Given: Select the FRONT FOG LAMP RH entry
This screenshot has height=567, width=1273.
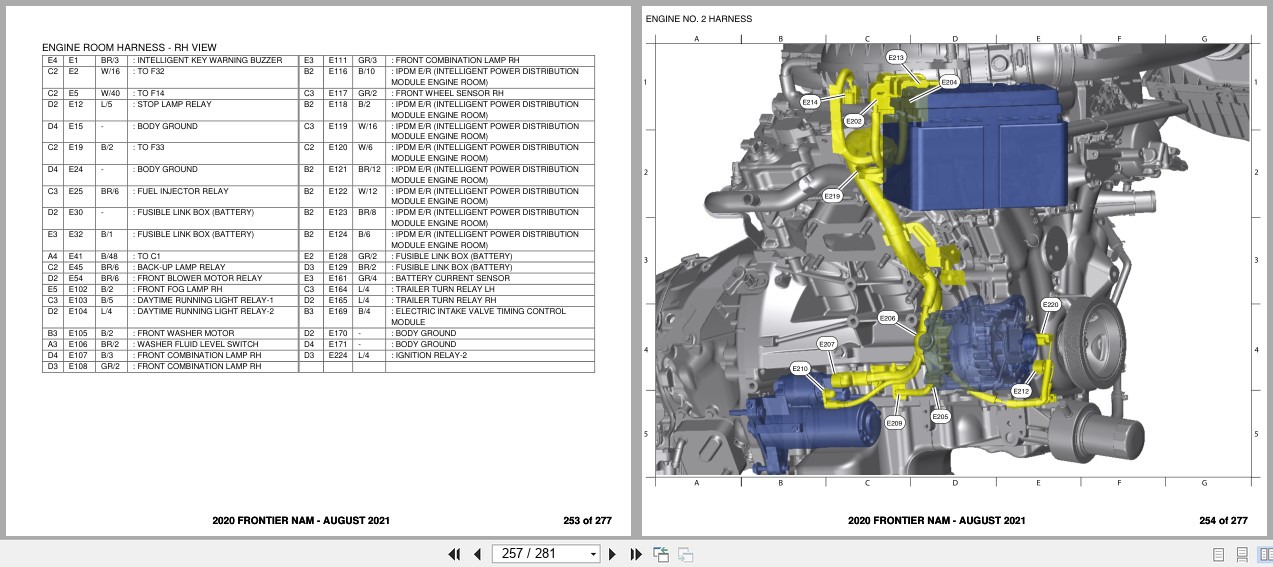Looking at the screenshot, I should 177,289.
